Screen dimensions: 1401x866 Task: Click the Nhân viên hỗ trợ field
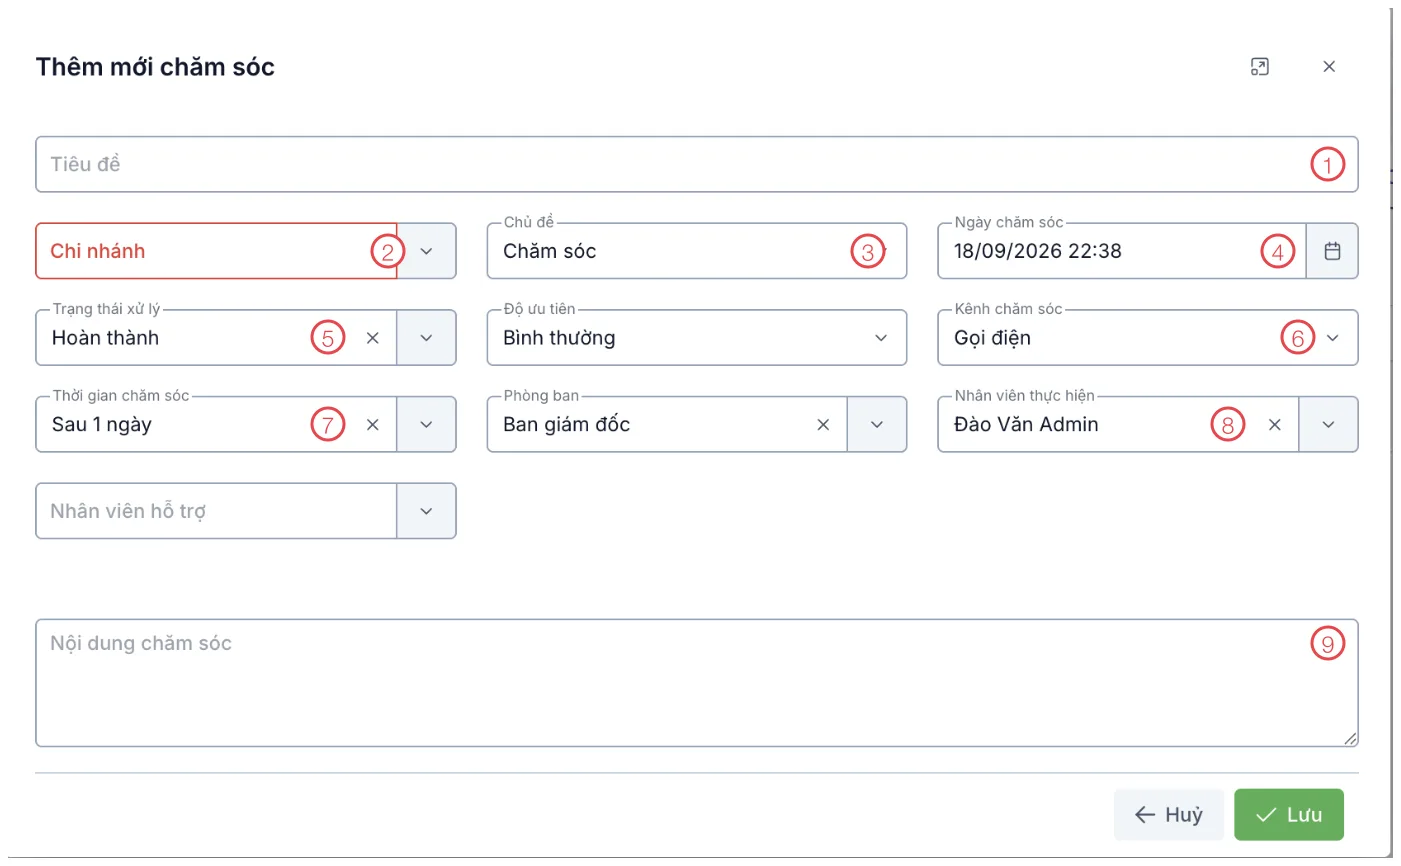[216, 511]
